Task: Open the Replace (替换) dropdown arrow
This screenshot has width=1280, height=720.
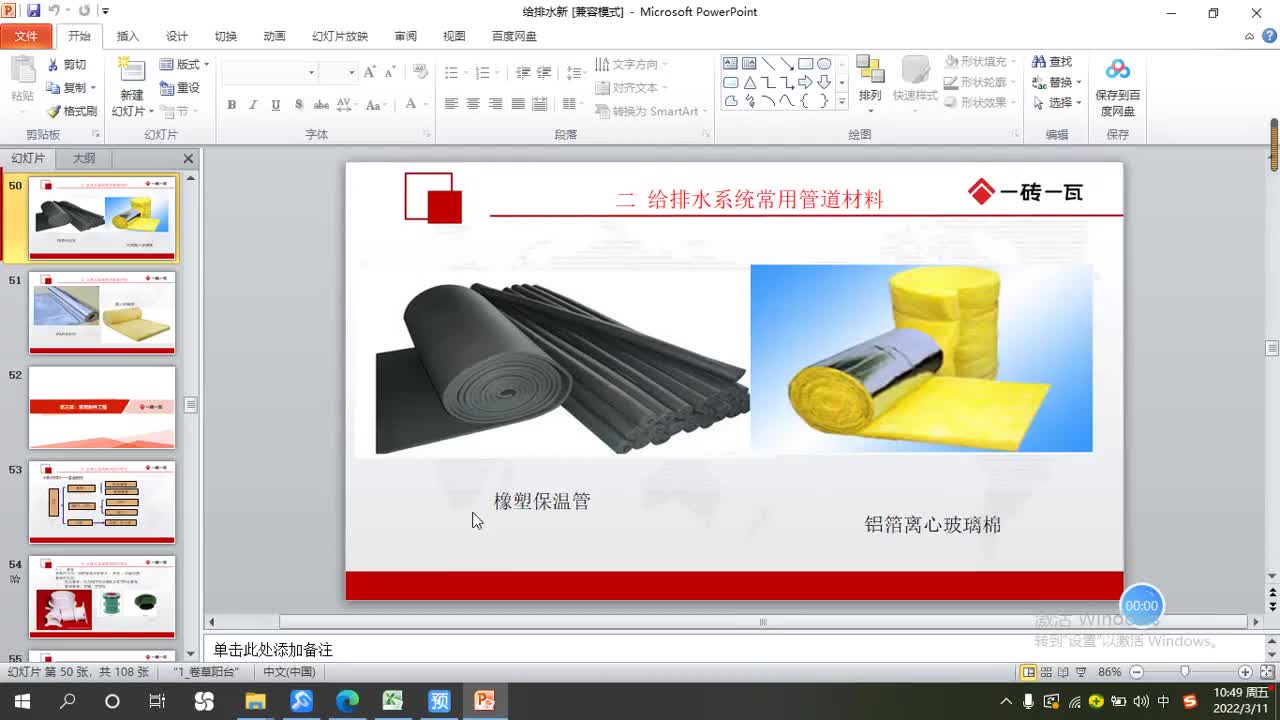Action: pos(1080,82)
